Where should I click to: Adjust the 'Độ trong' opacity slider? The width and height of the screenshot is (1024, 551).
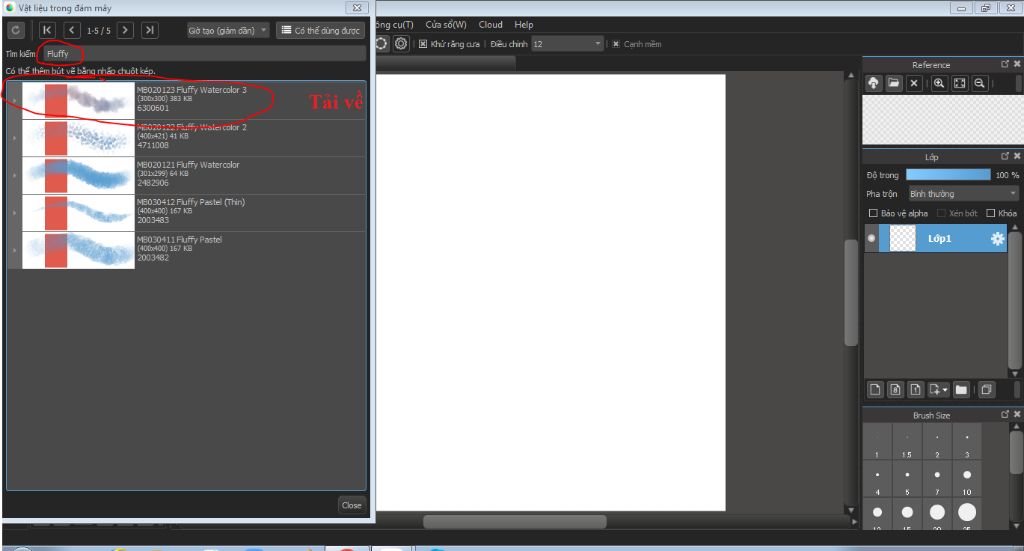948,175
